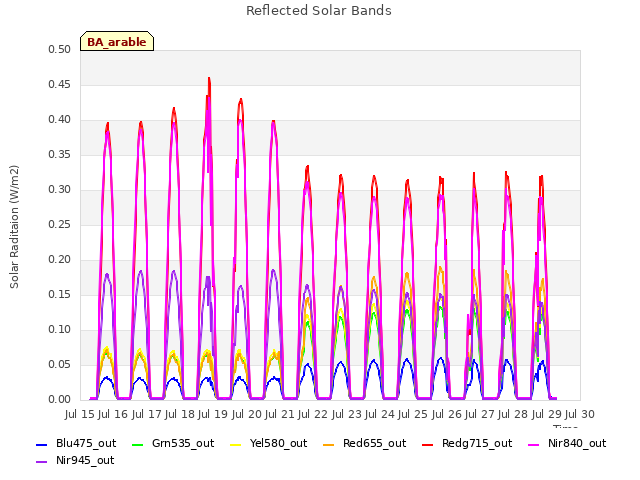640x480 pixels.
Task: Click the Redg715_out legend label
Action: coord(477,443)
